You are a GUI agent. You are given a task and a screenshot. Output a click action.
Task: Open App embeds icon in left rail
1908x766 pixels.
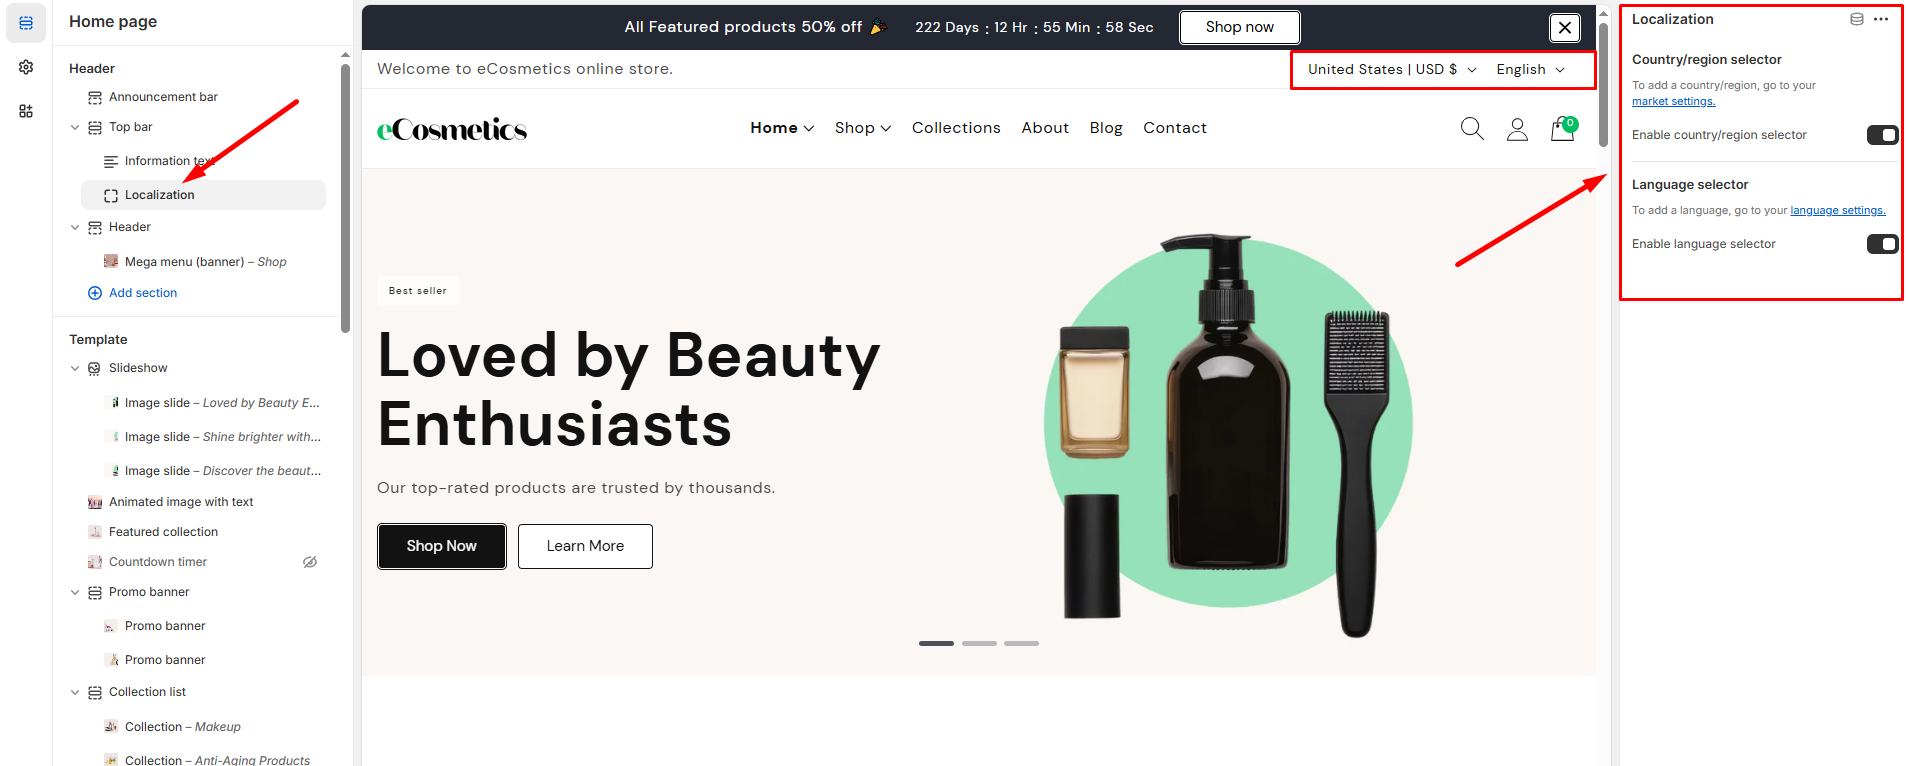[26, 111]
